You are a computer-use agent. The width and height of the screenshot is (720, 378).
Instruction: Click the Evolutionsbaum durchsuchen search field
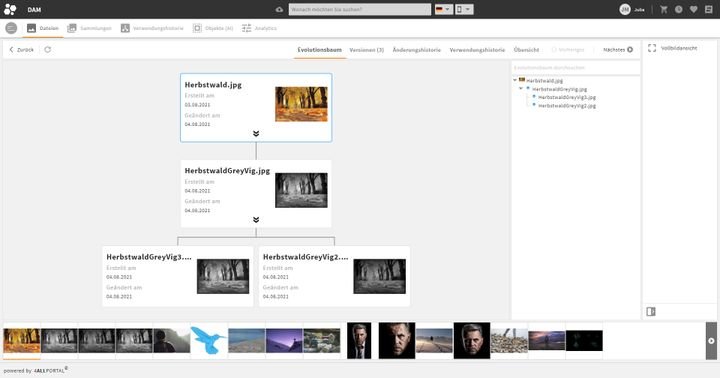tap(575, 68)
